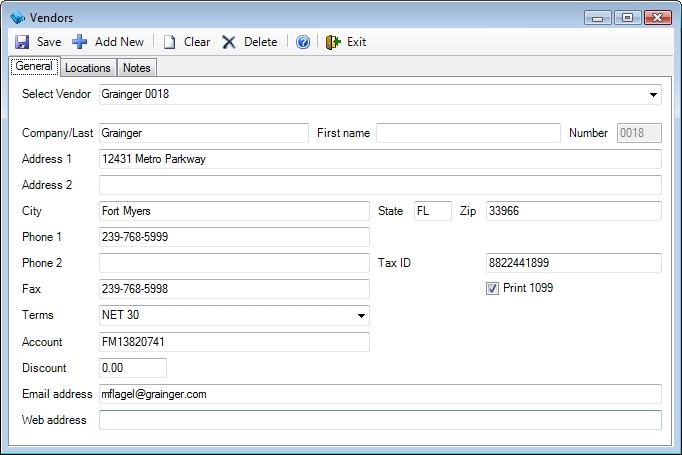Click the Tax ID field with 8822441899

(574, 263)
